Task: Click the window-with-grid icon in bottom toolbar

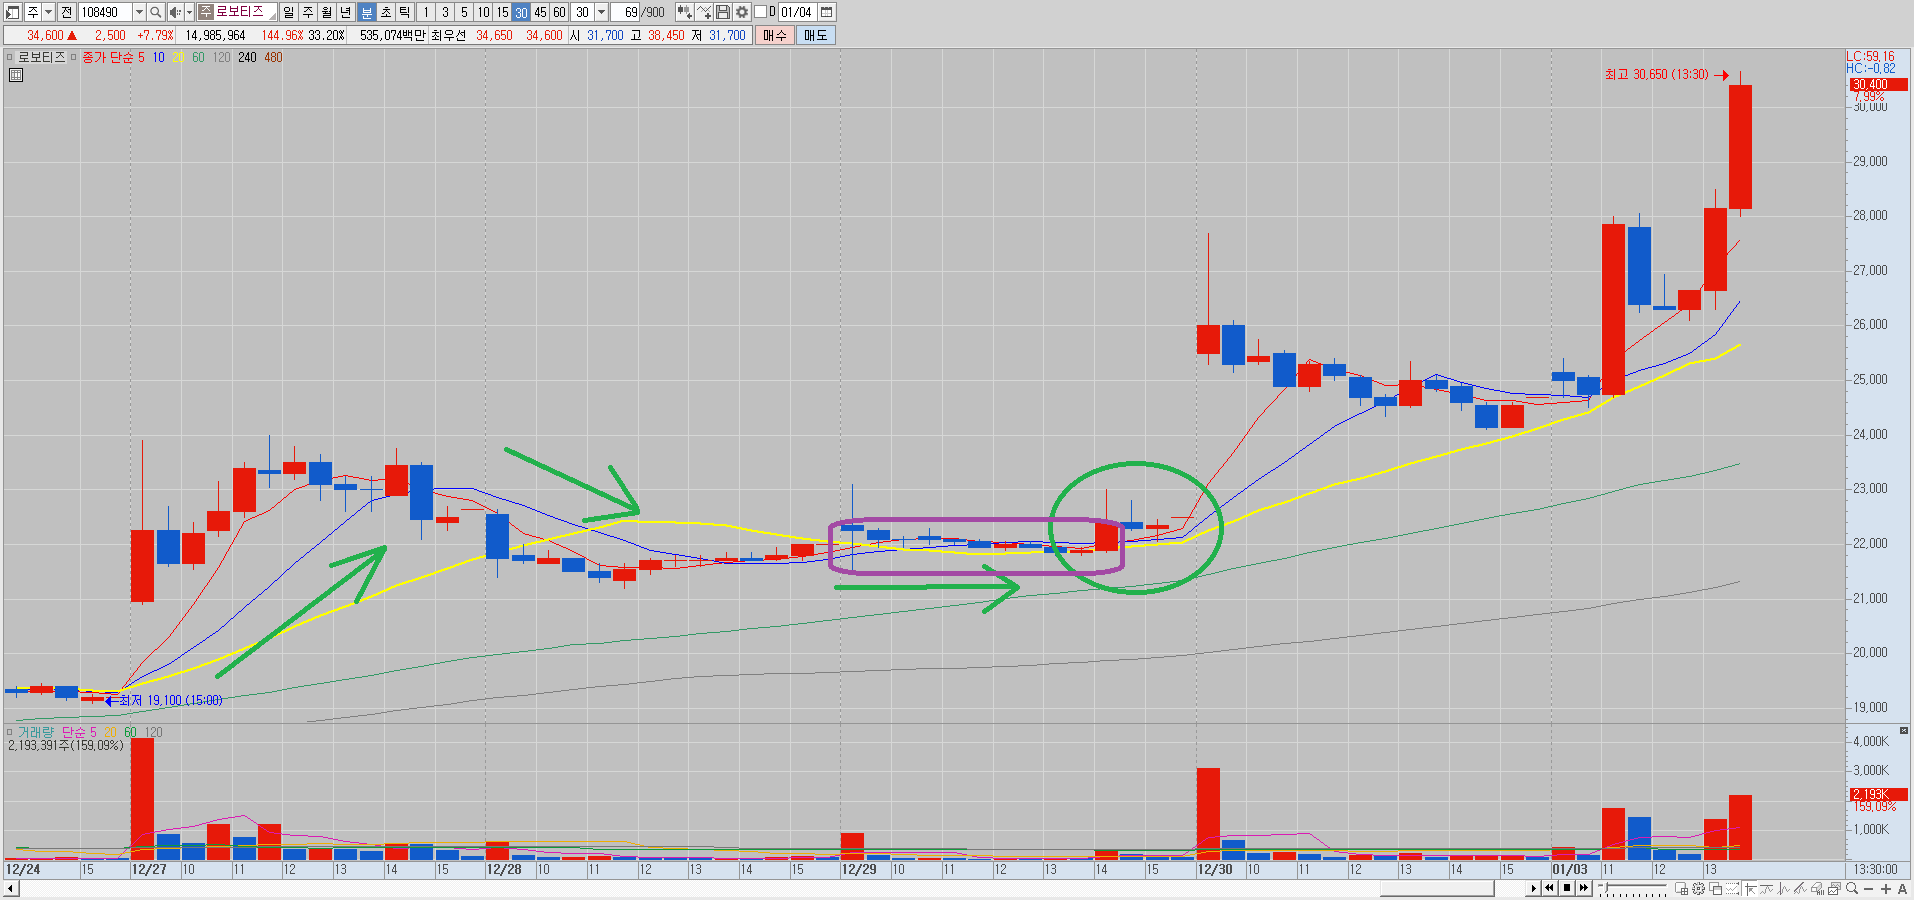Action: 1682,888
